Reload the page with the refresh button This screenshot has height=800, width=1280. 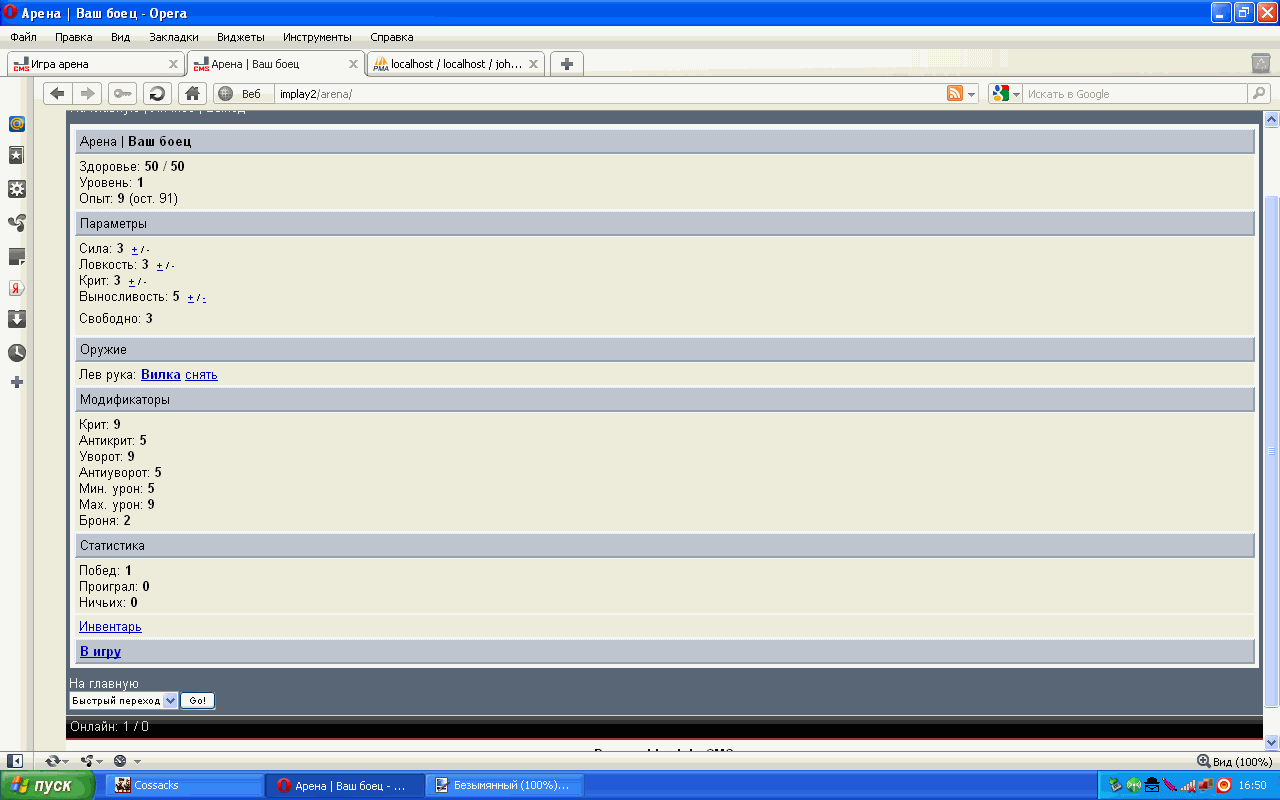[x=157, y=93]
